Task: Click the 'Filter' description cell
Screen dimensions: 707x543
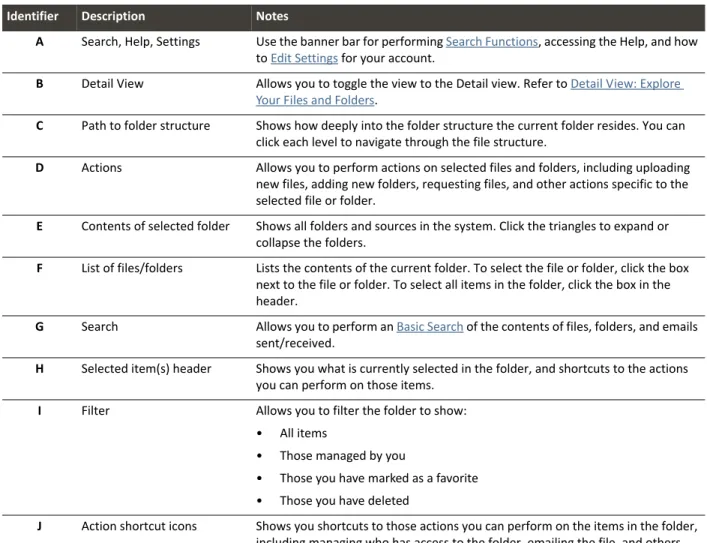Action: [96, 411]
